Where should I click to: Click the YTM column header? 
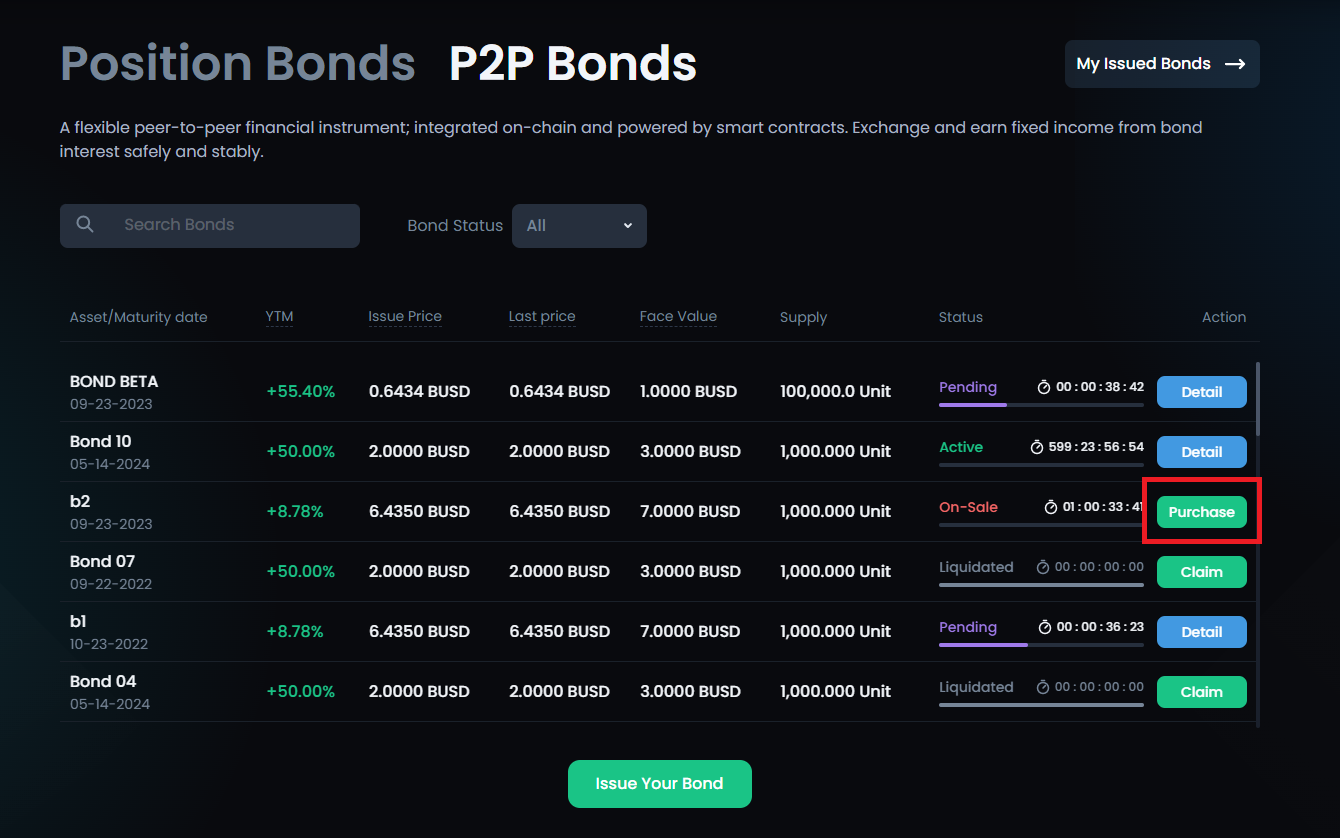pos(280,317)
